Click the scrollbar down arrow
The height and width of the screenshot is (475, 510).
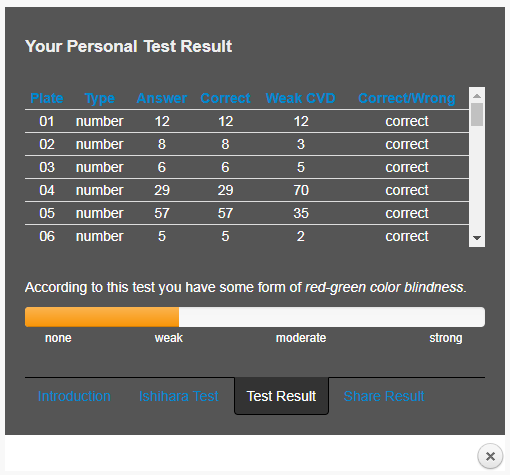coord(477,238)
